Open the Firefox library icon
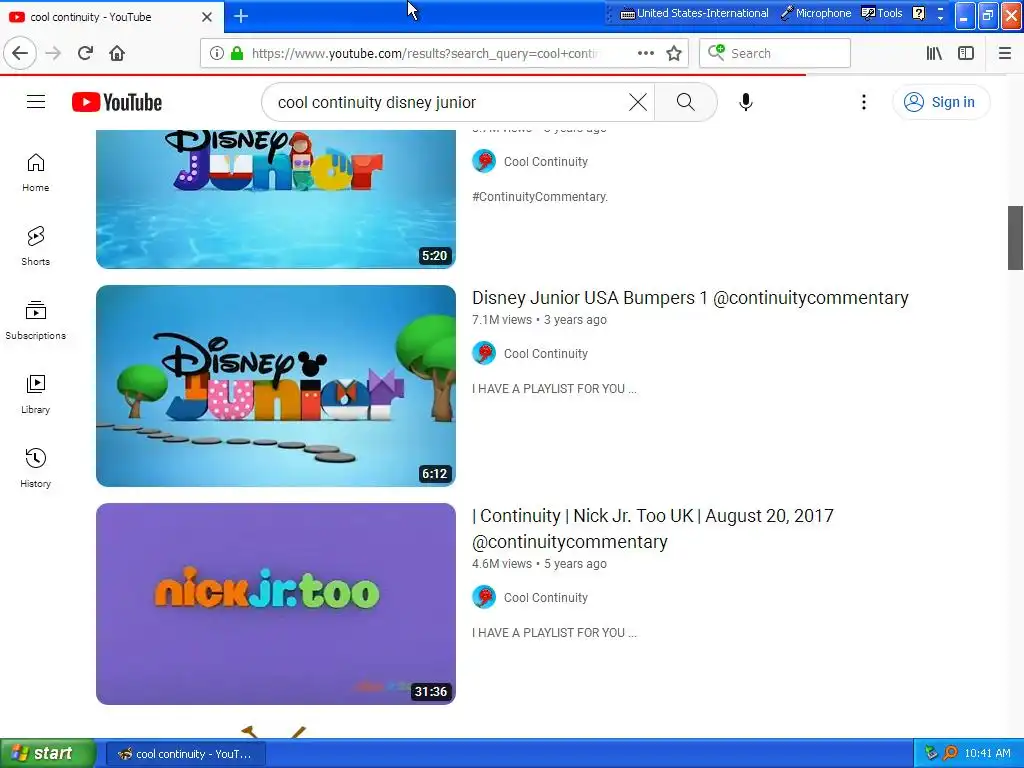The width and height of the screenshot is (1024, 768). click(x=934, y=53)
